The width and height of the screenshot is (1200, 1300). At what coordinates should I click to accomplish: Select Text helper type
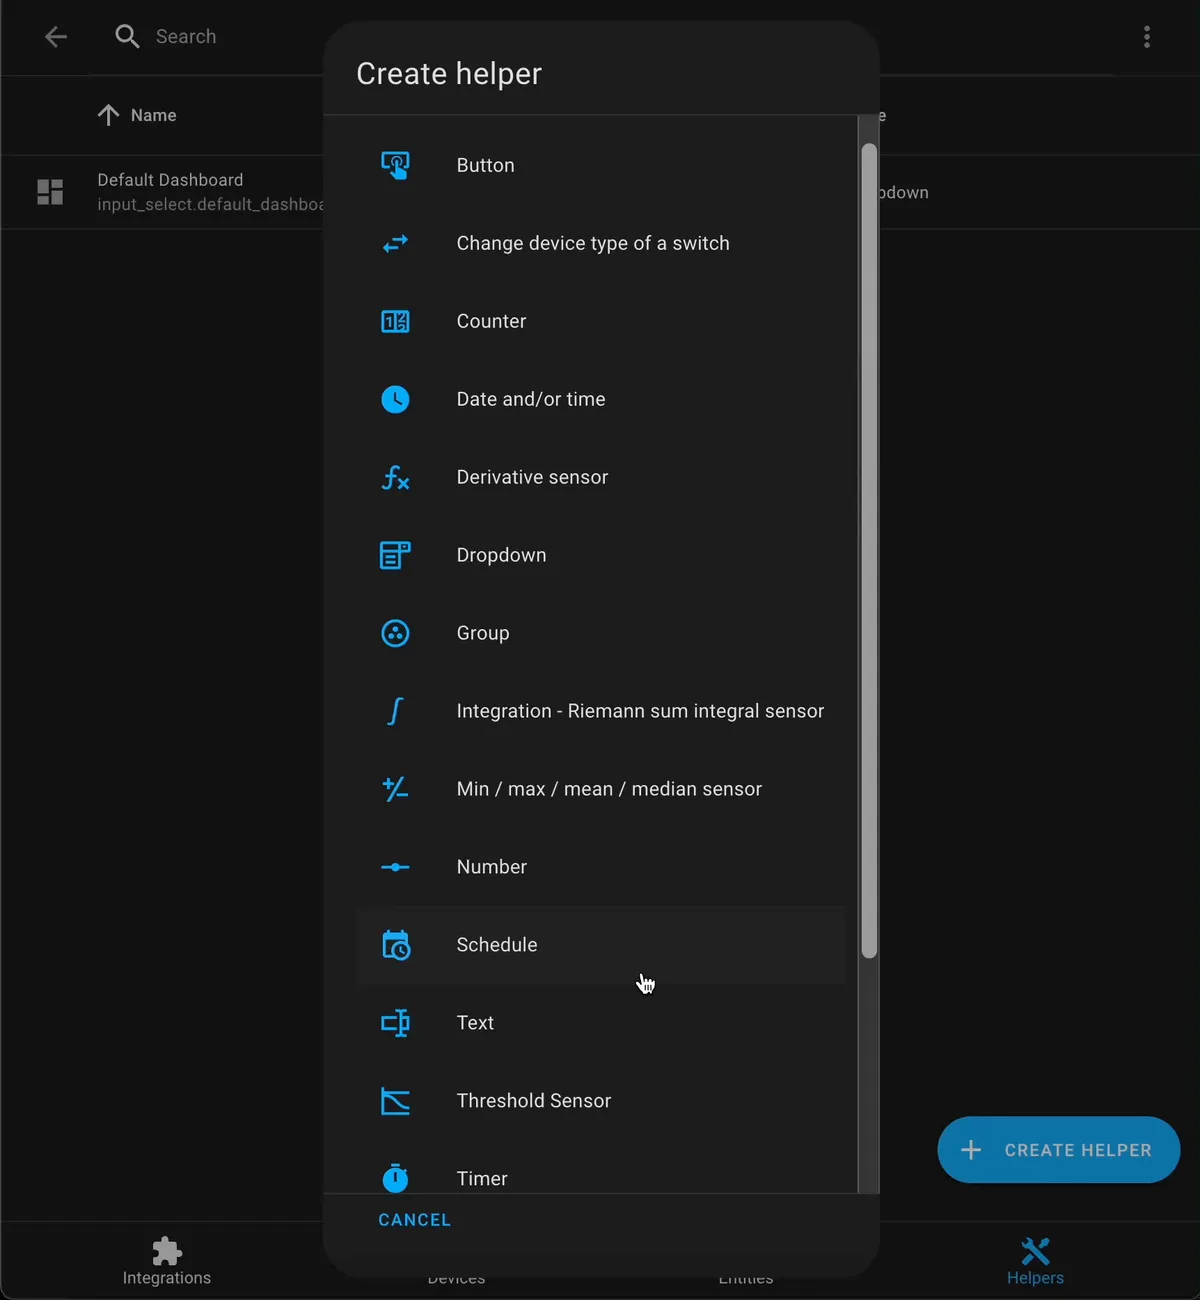click(x=601, y=1023)
